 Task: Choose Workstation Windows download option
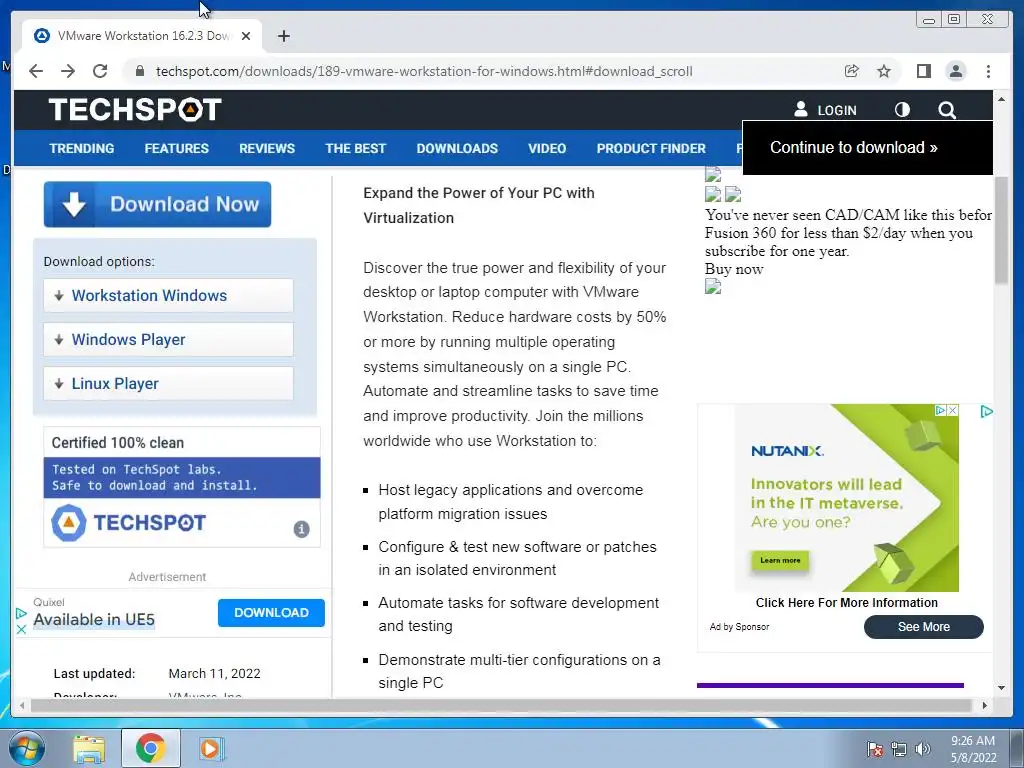[168, 296]
